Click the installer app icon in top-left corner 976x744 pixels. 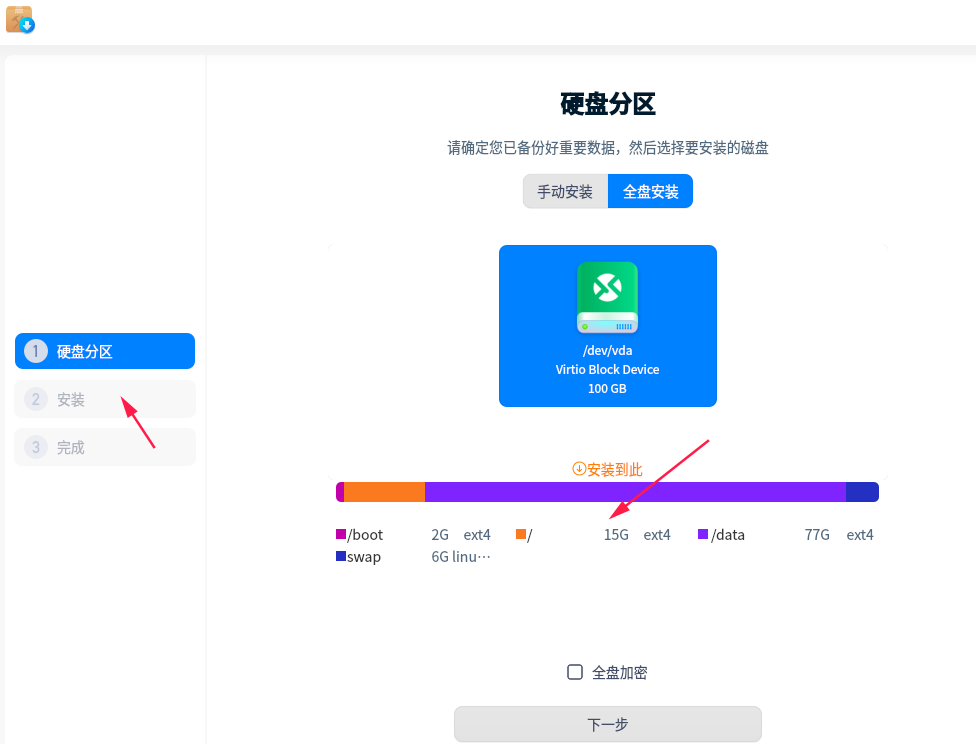pyautogui.click(x=17, y=18)
